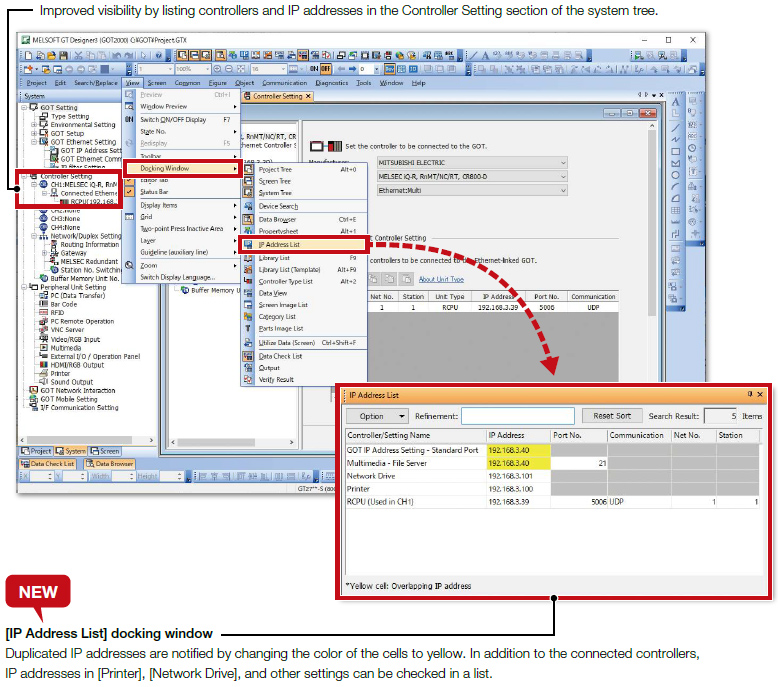This screenshot has width=778, height=687.
Task: Open Bar Code setting in system tree
Action: click(x=63, y=304)
